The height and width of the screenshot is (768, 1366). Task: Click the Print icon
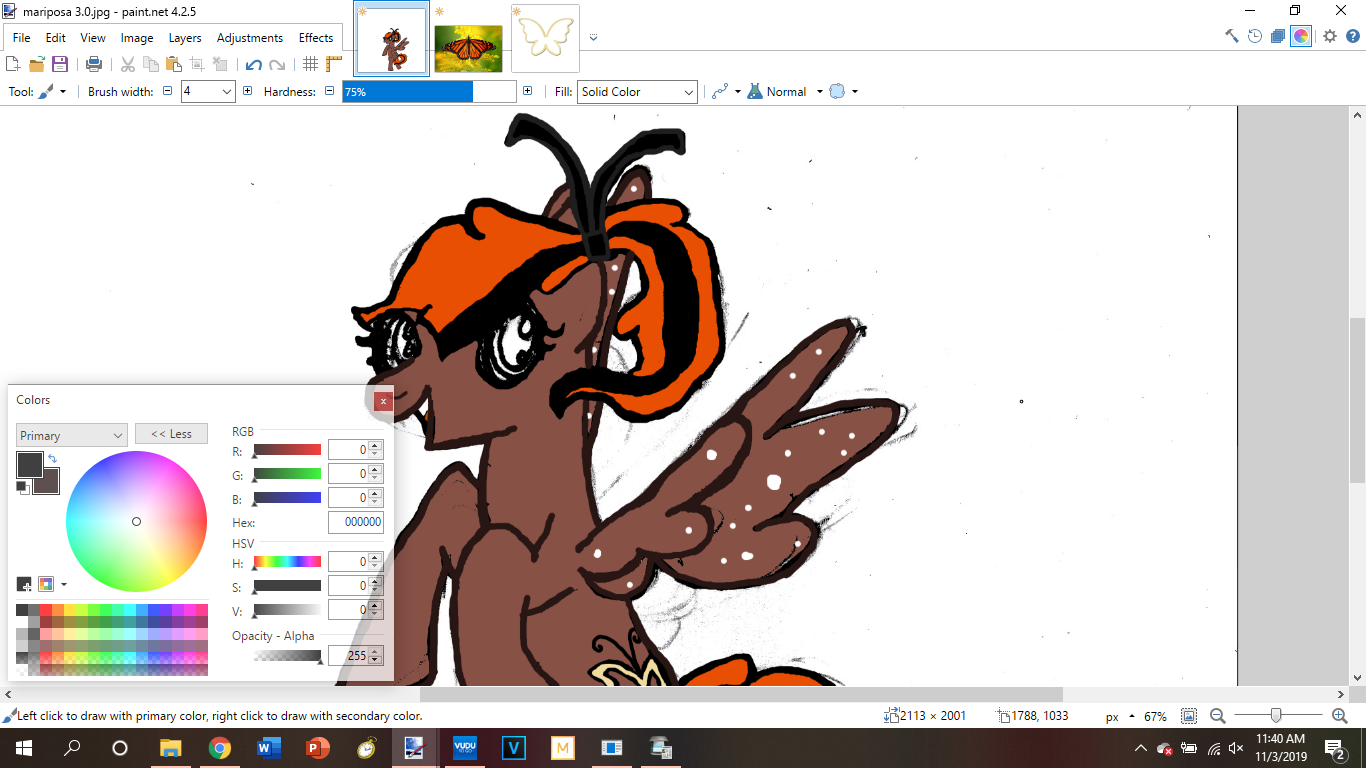pos(94,64)
